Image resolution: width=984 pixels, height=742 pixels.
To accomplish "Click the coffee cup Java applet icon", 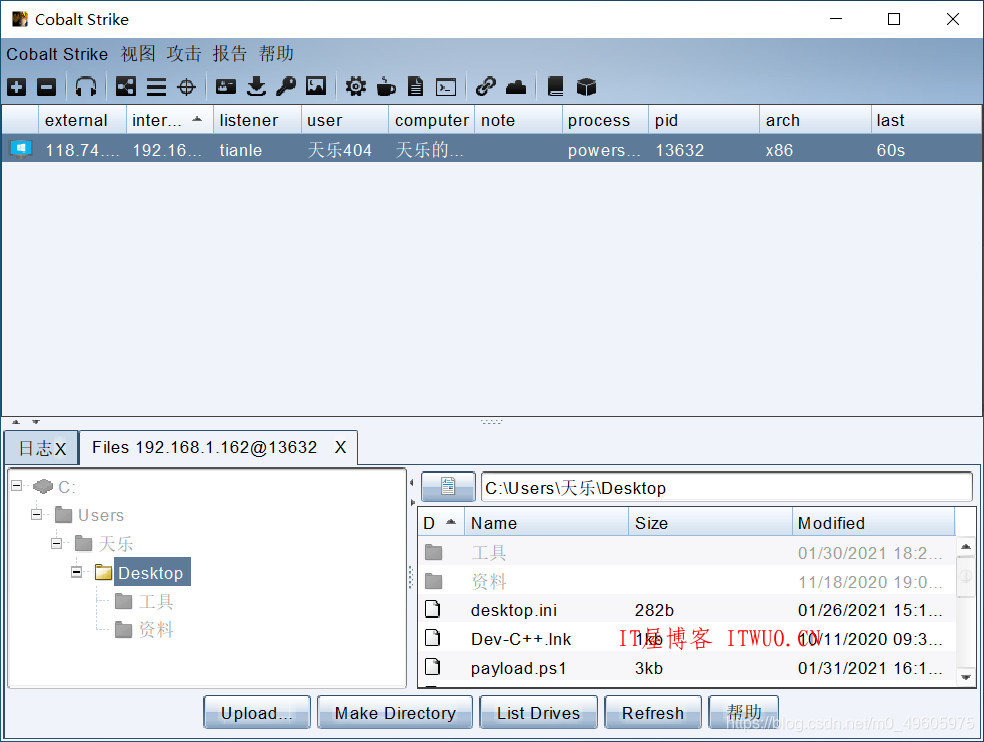I will click(x=386, y=87).
